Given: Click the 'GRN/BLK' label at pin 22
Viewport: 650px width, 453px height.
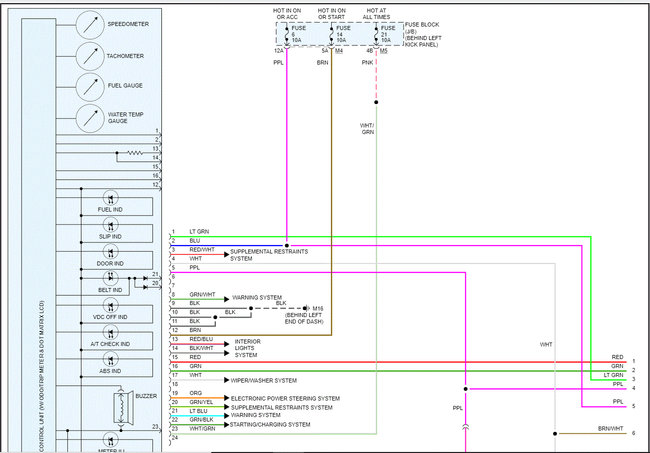Looking at the screenshot, I should pyautogui.click(x=201, y=420).
